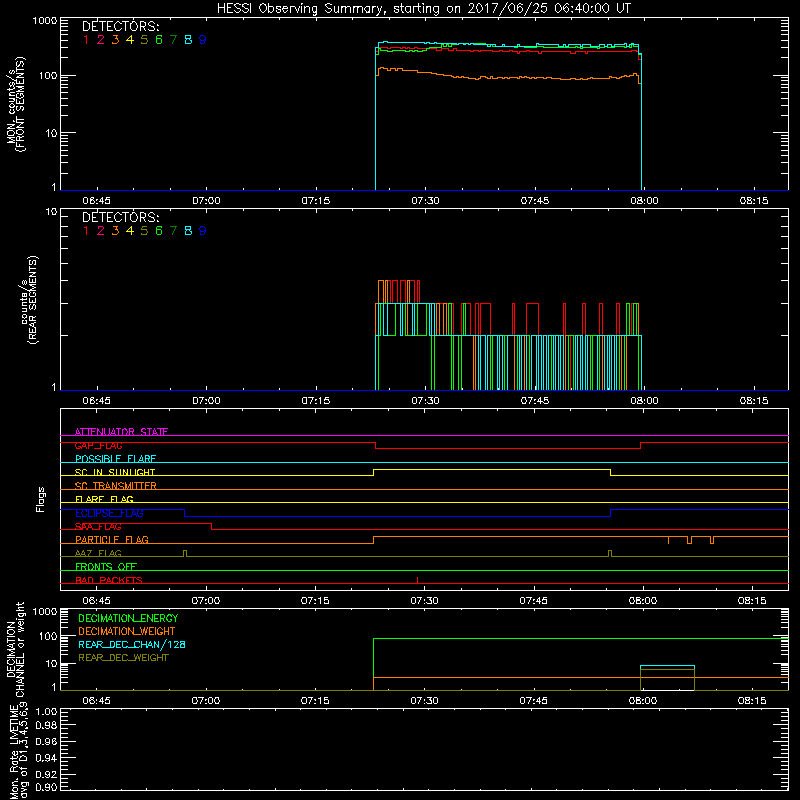Click 07:15 time label under rear segments plot
This screenshot has height=800, width=800.
click(315, 401)
